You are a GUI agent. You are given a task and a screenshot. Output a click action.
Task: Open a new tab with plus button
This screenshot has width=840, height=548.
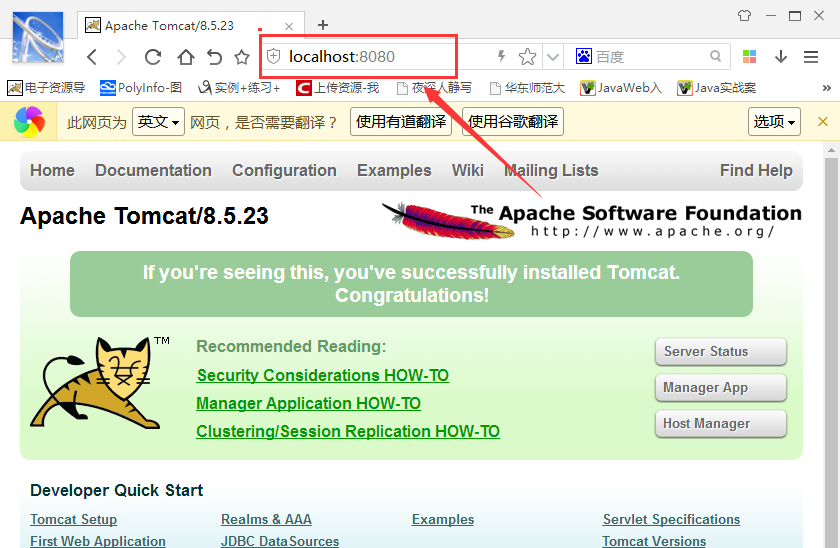[x=322, y=25]
